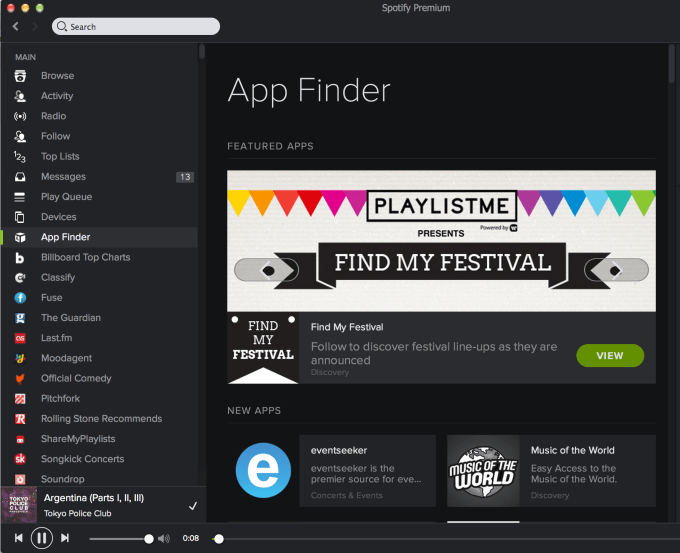680x553 pixels.
Task: Mute audio with the speaker icon
Action: [164, 539]
